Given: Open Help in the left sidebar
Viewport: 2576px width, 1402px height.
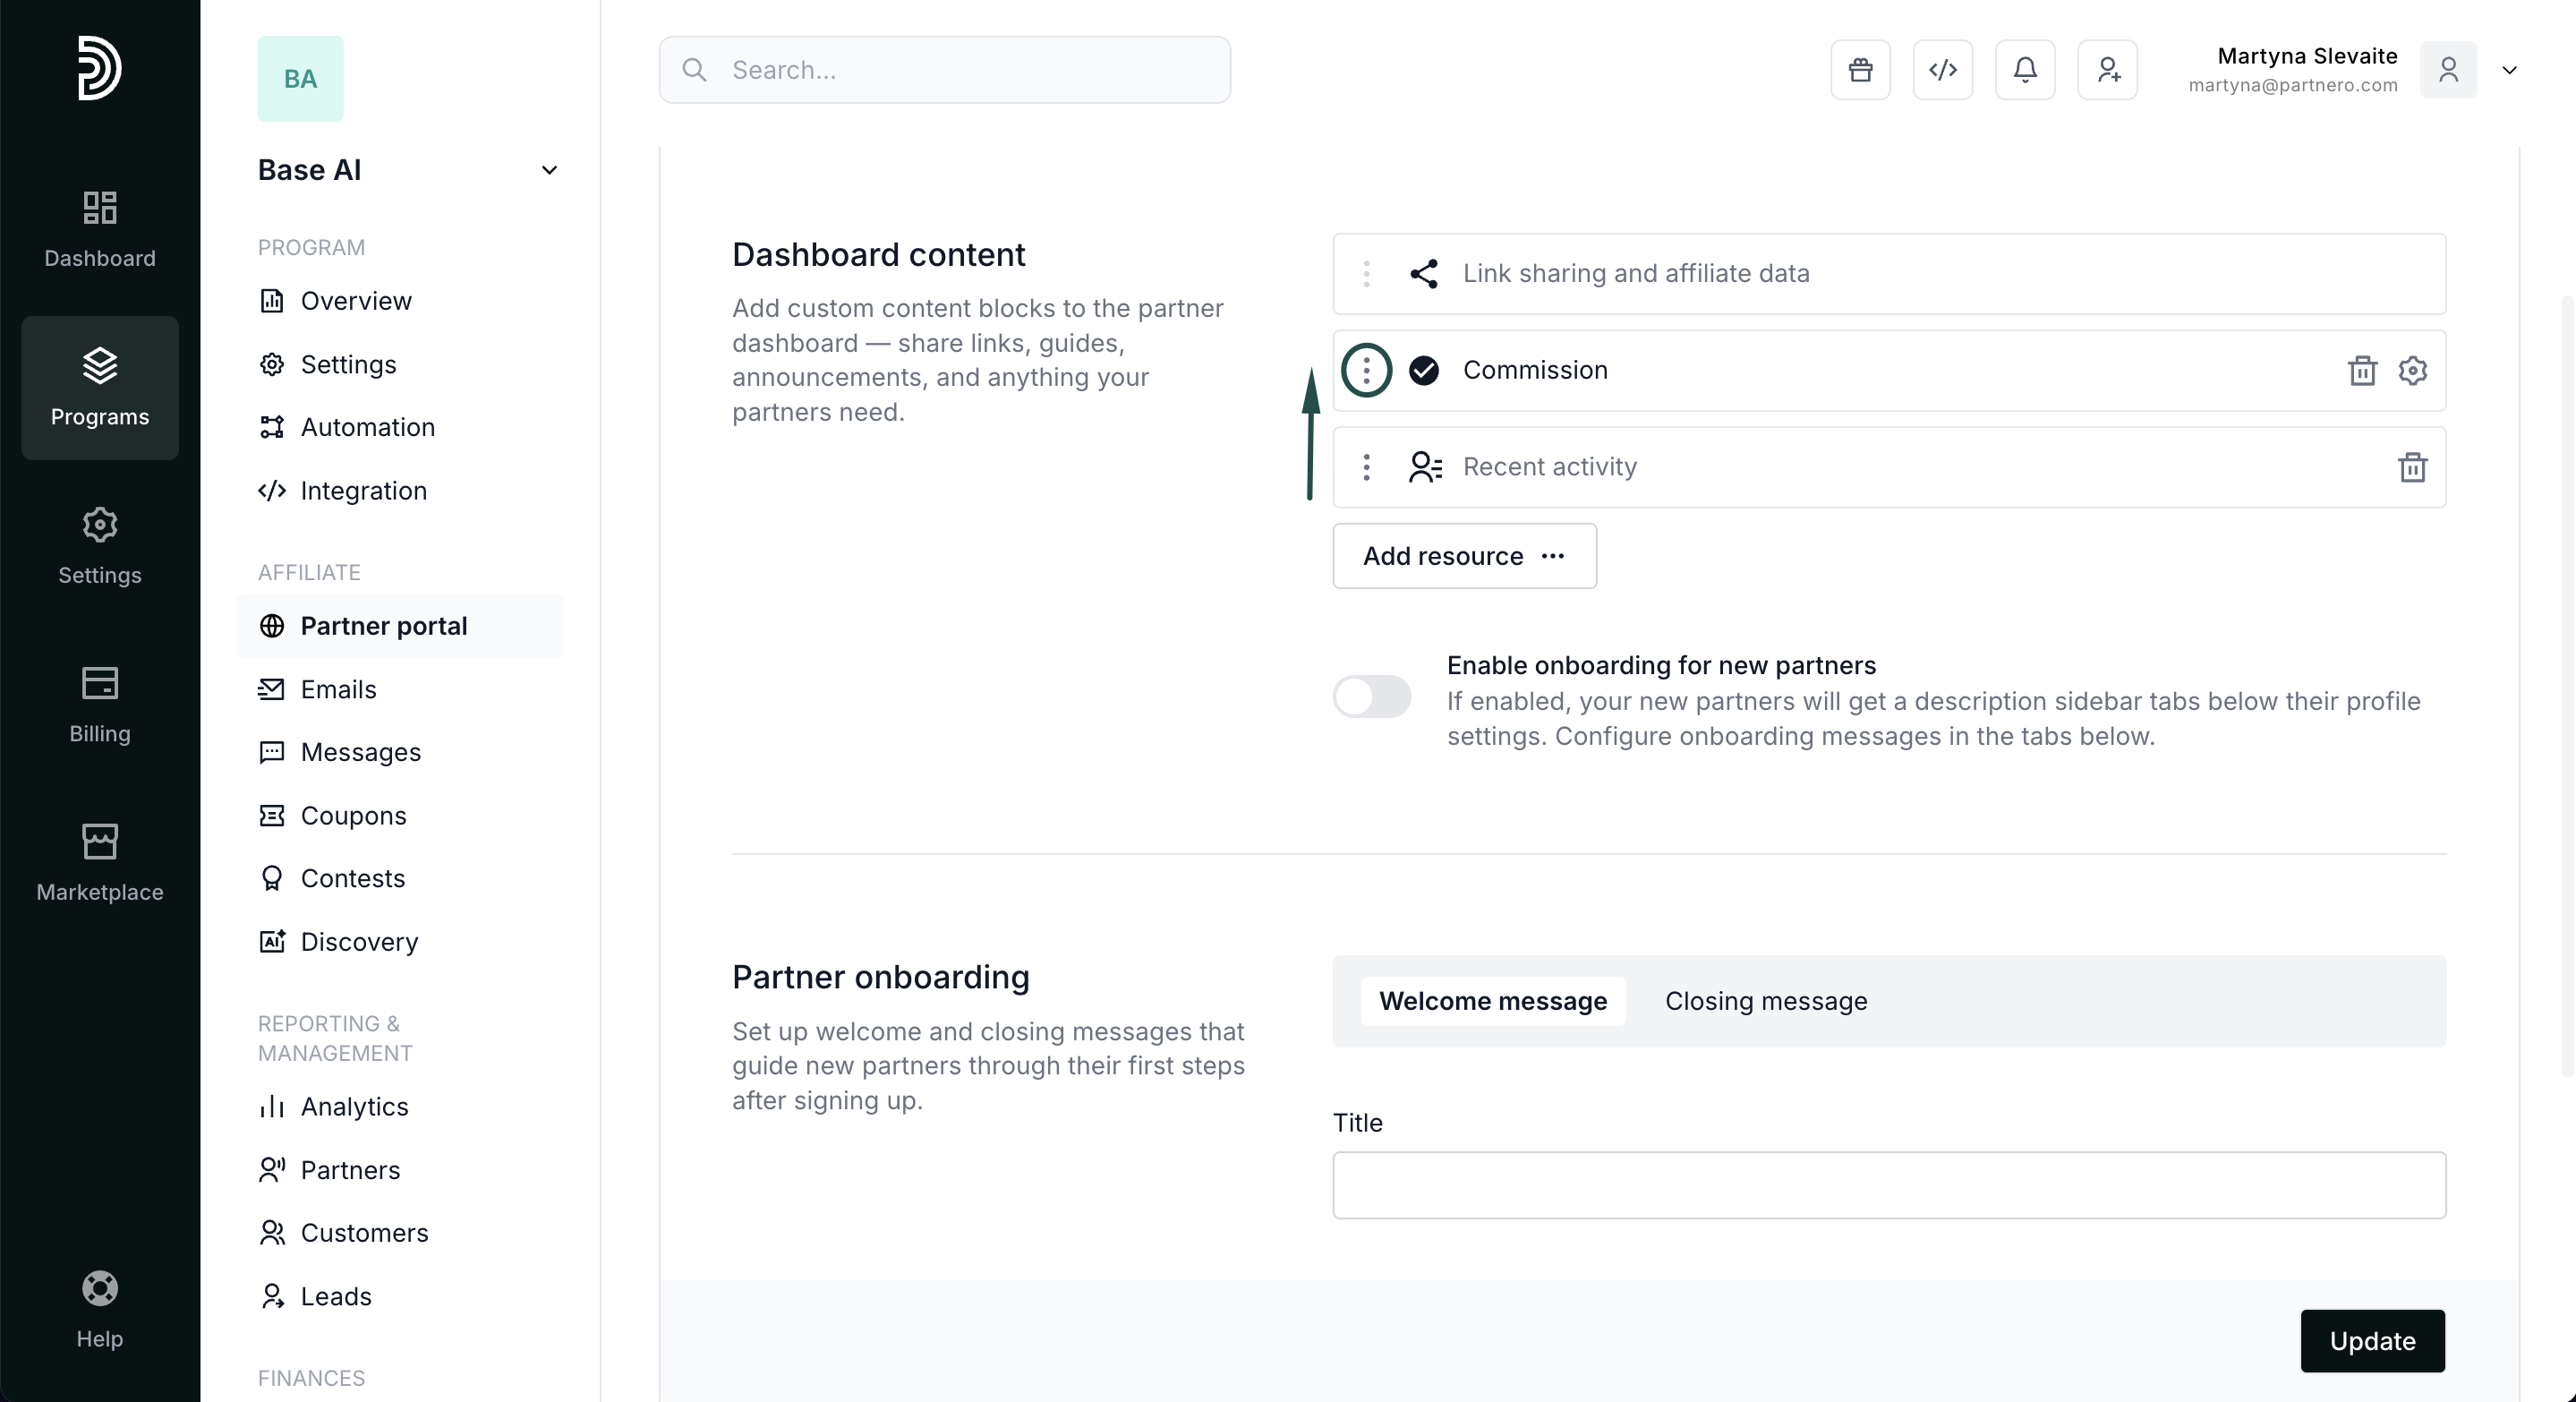Looking at the screenshot, I should tap(99, 1309).
